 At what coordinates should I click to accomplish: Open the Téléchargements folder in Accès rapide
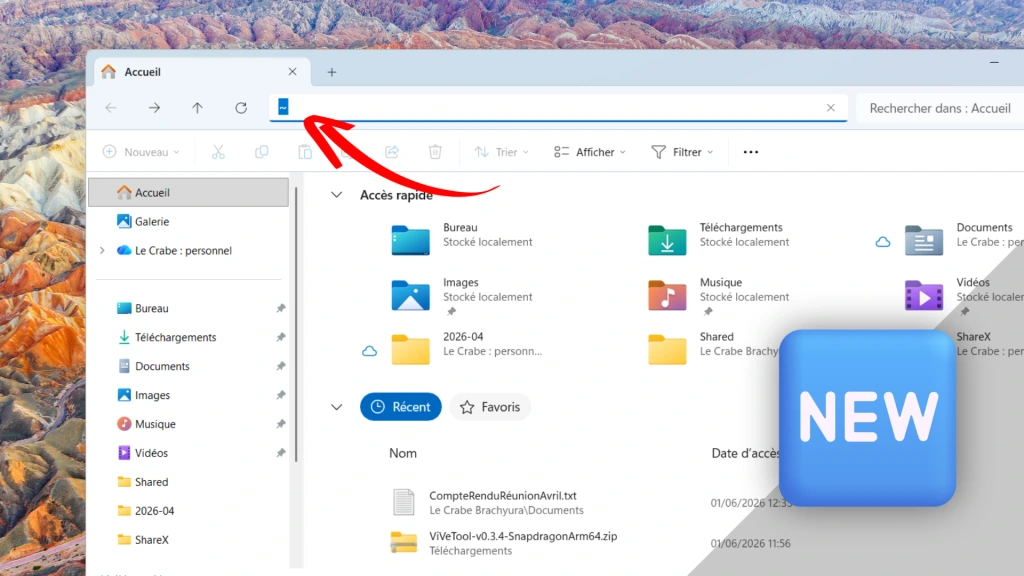point(718,238)
